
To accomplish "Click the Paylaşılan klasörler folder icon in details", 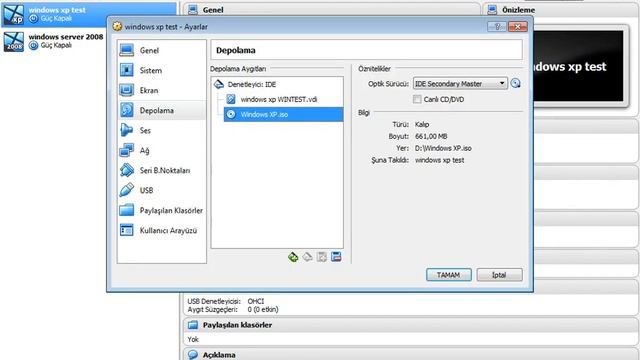I will point(193,325).
